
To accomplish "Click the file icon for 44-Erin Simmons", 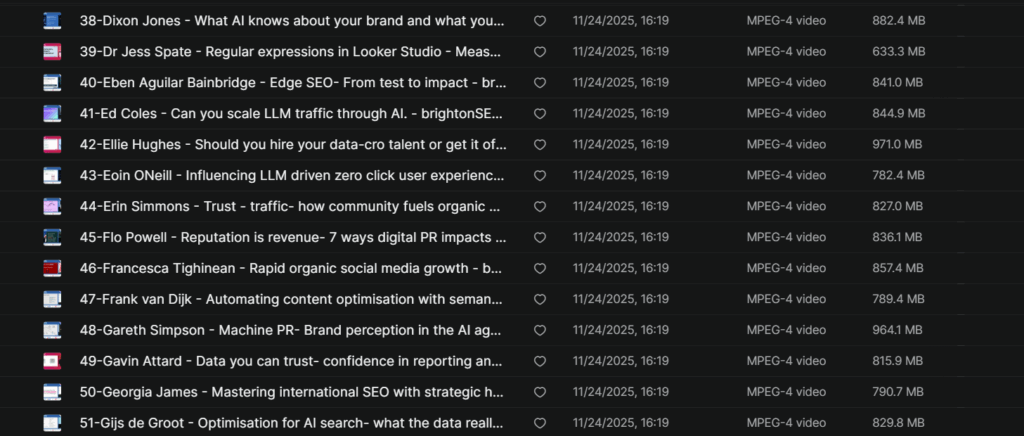I will coord(52,206).
